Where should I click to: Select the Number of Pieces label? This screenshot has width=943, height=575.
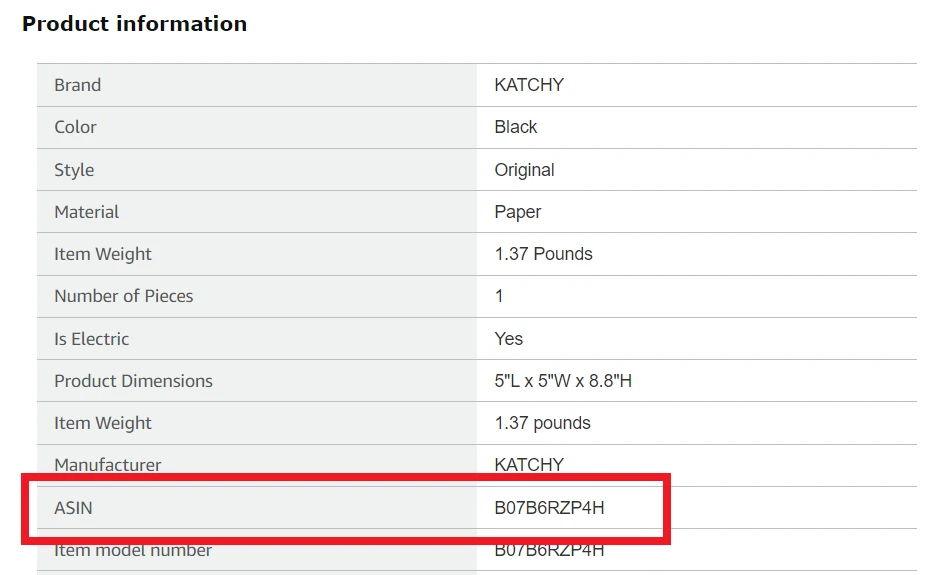tap(123, 296)
